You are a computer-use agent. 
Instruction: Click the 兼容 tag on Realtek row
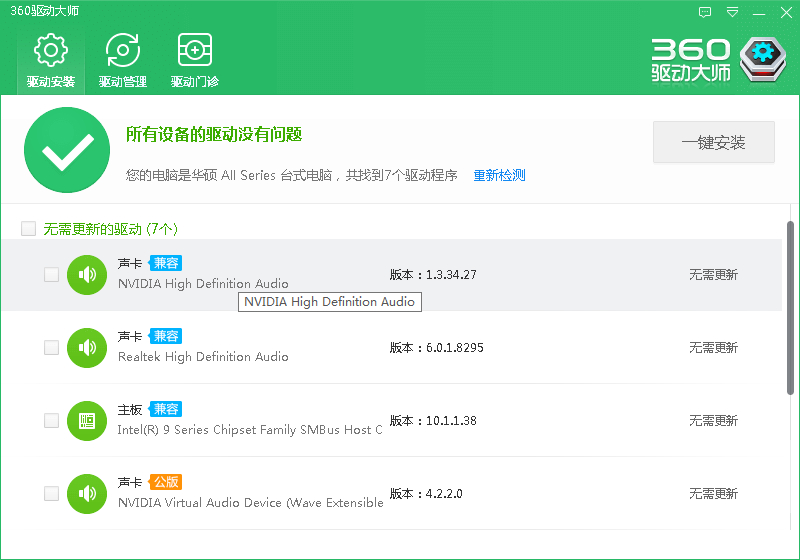click(x=165, y=336)
